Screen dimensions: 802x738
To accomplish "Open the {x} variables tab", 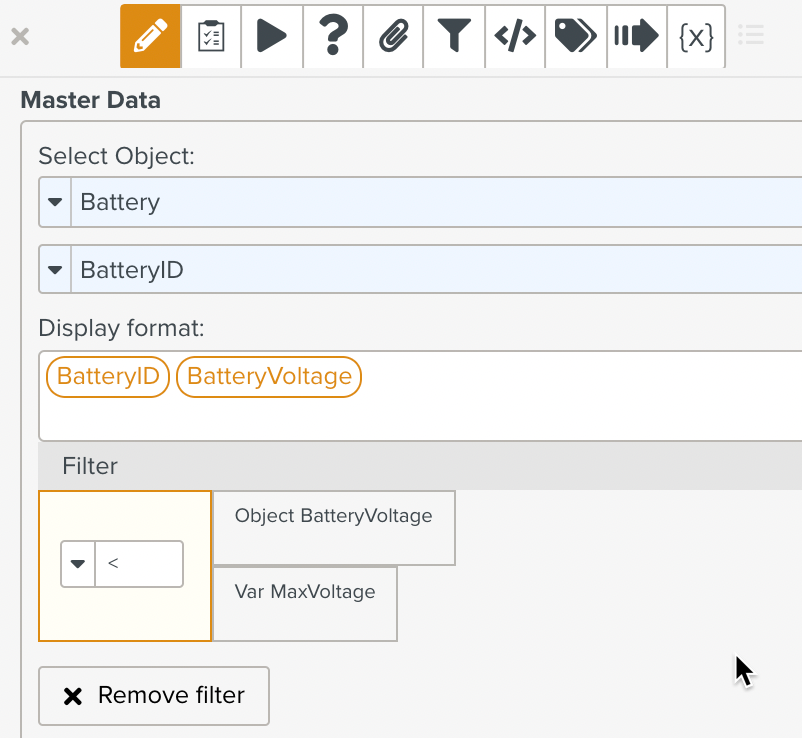I will pos(696,37).
